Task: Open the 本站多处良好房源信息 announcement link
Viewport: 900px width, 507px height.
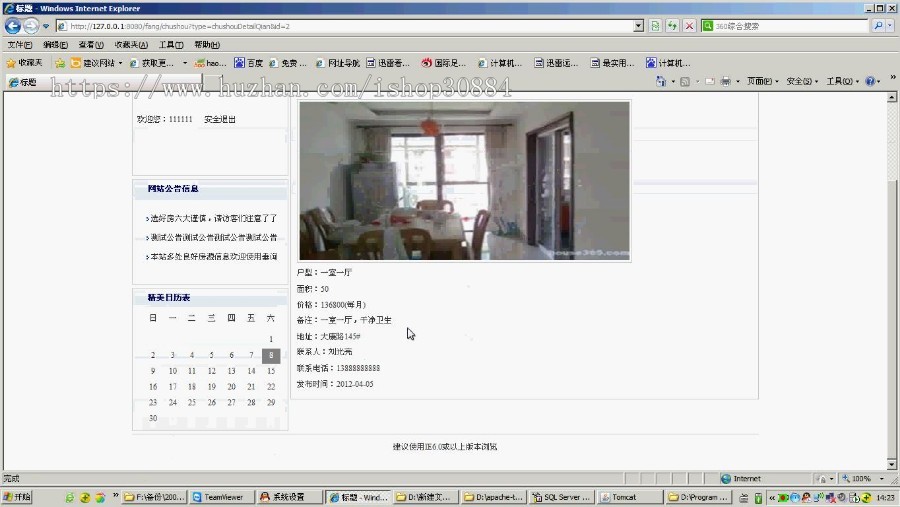Action: click(214, 257)
